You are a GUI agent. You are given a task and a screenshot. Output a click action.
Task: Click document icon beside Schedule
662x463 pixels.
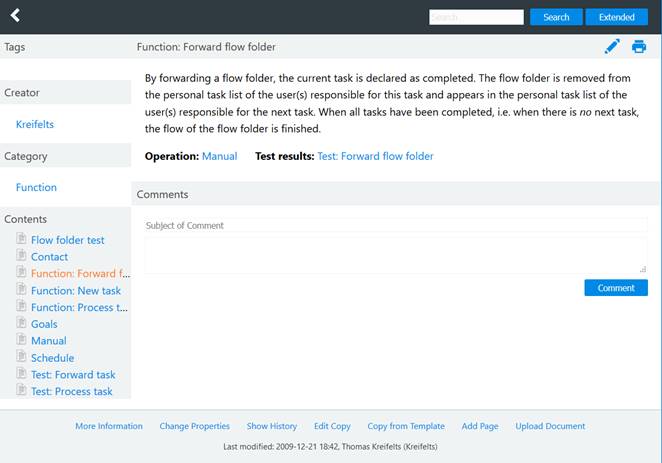pyautogui.click(x=21, y=358)
